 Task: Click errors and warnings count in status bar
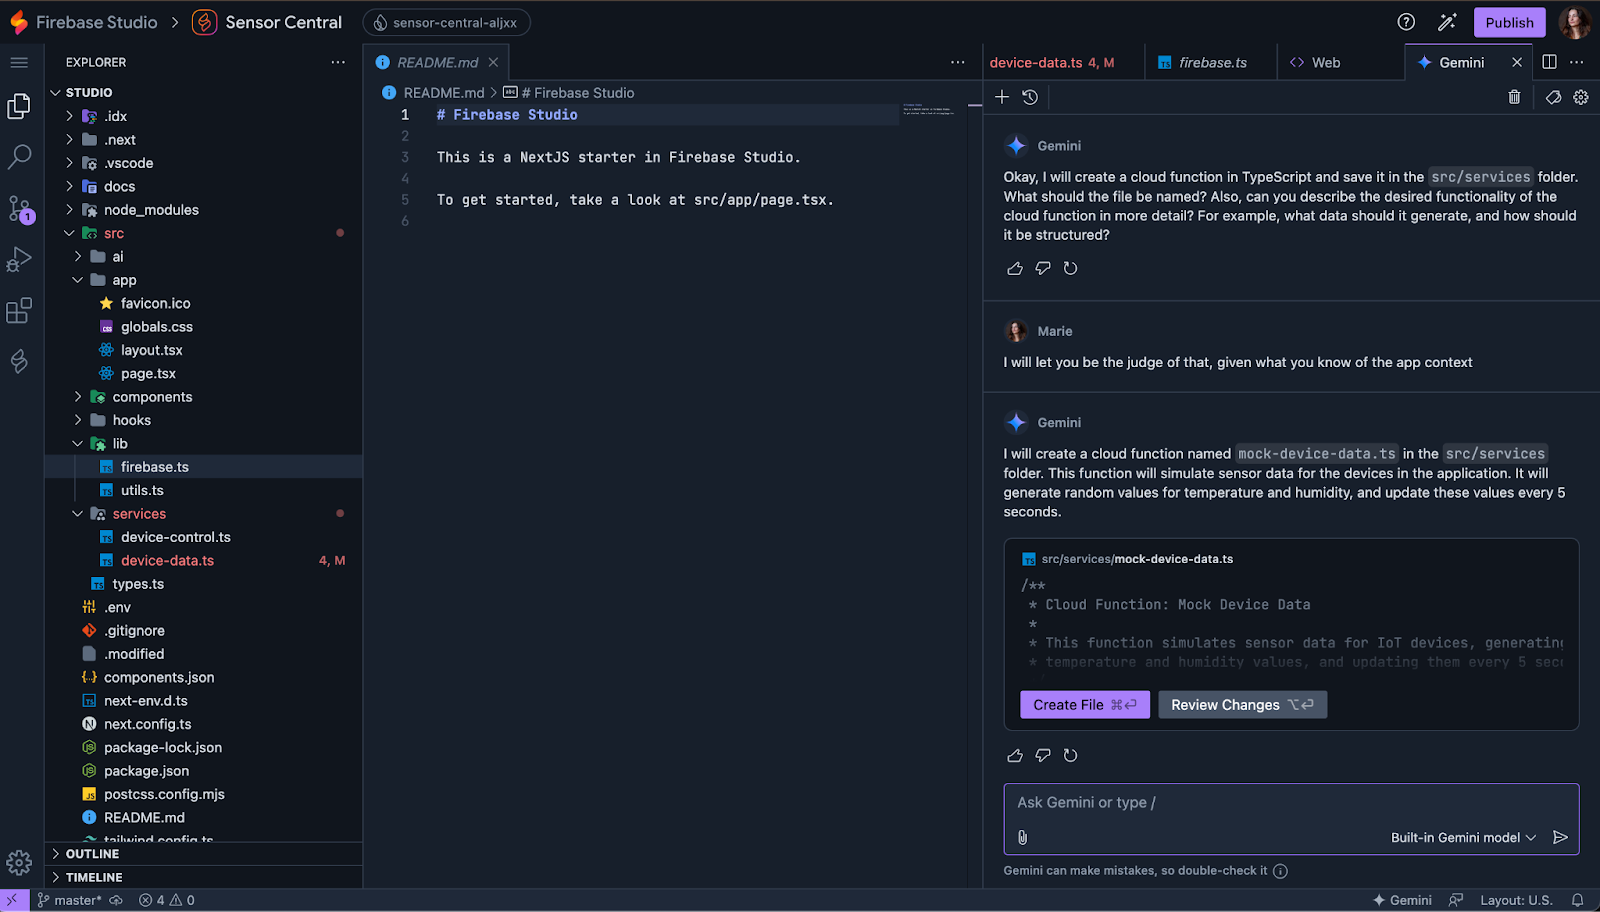point(167,900)
